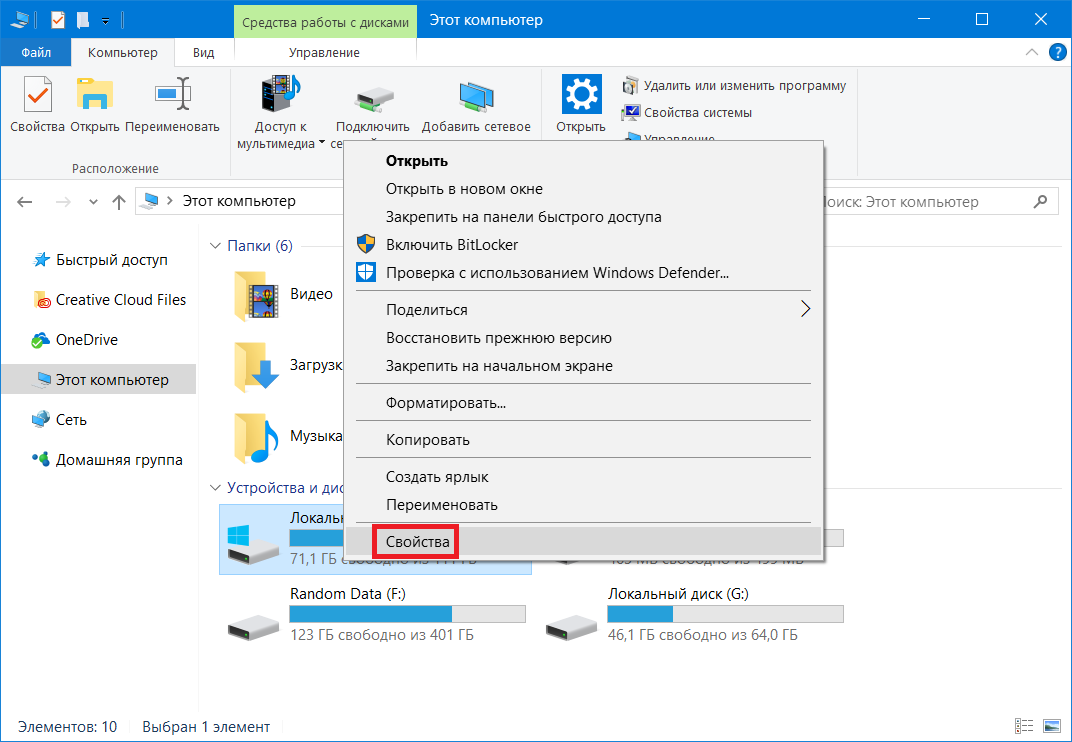Go back with the back arrow

pyautogui.click(x=25, y=202)
